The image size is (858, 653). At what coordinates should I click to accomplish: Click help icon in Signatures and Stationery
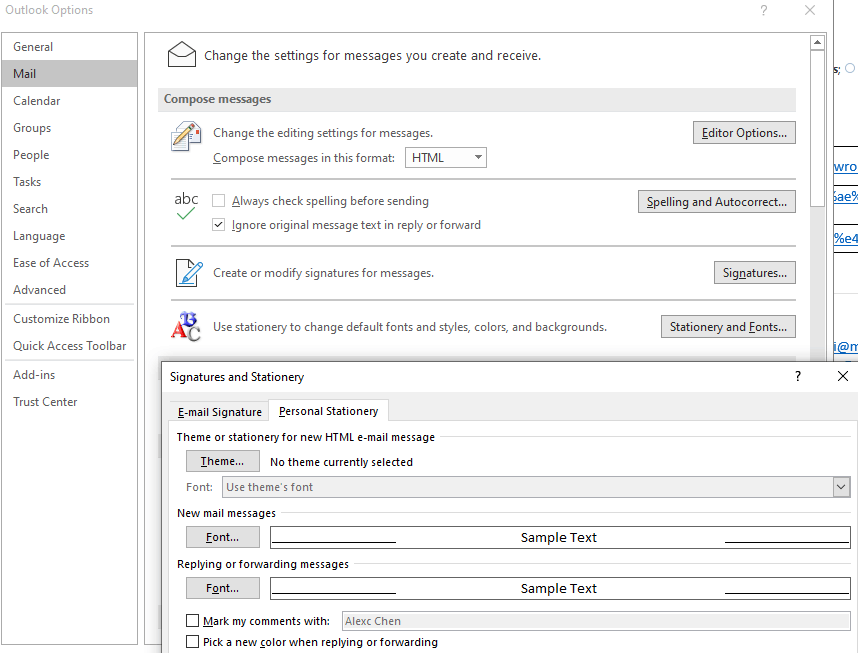(798, 376)
